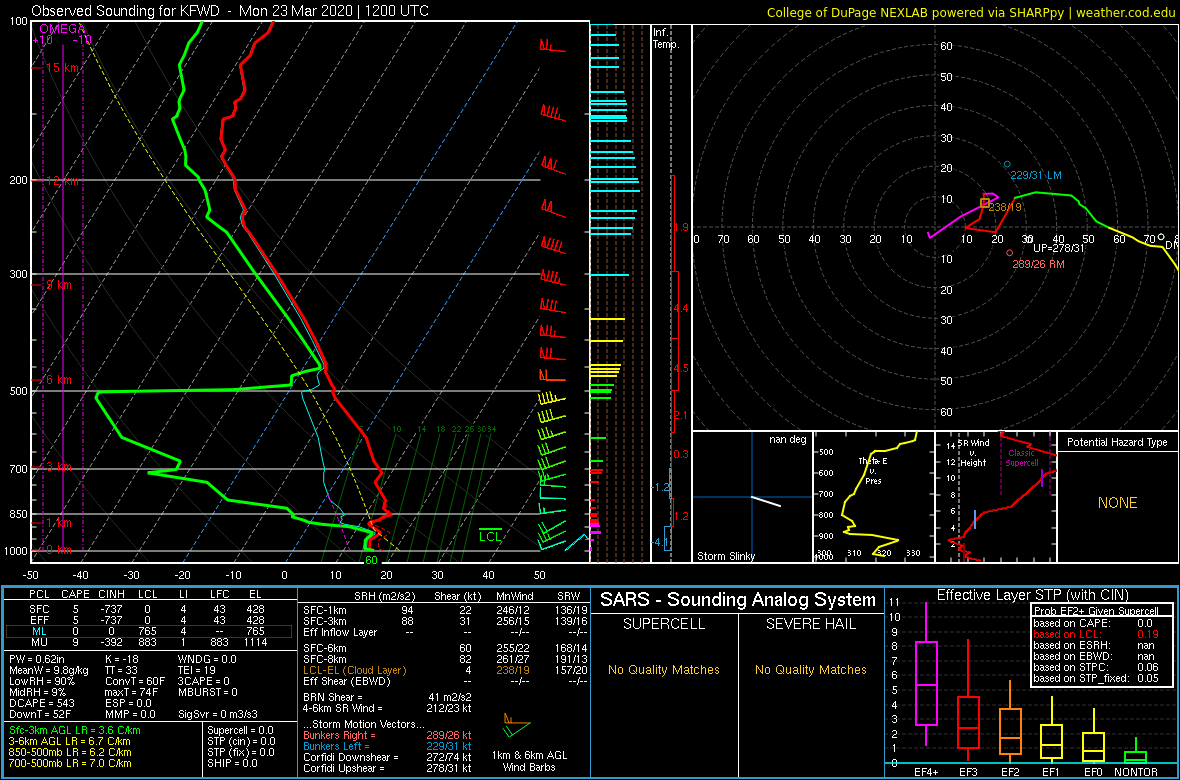Click the 'Corfidi Upshear =' label
The height and width of the screenshot is (780, 1180).
345,768
